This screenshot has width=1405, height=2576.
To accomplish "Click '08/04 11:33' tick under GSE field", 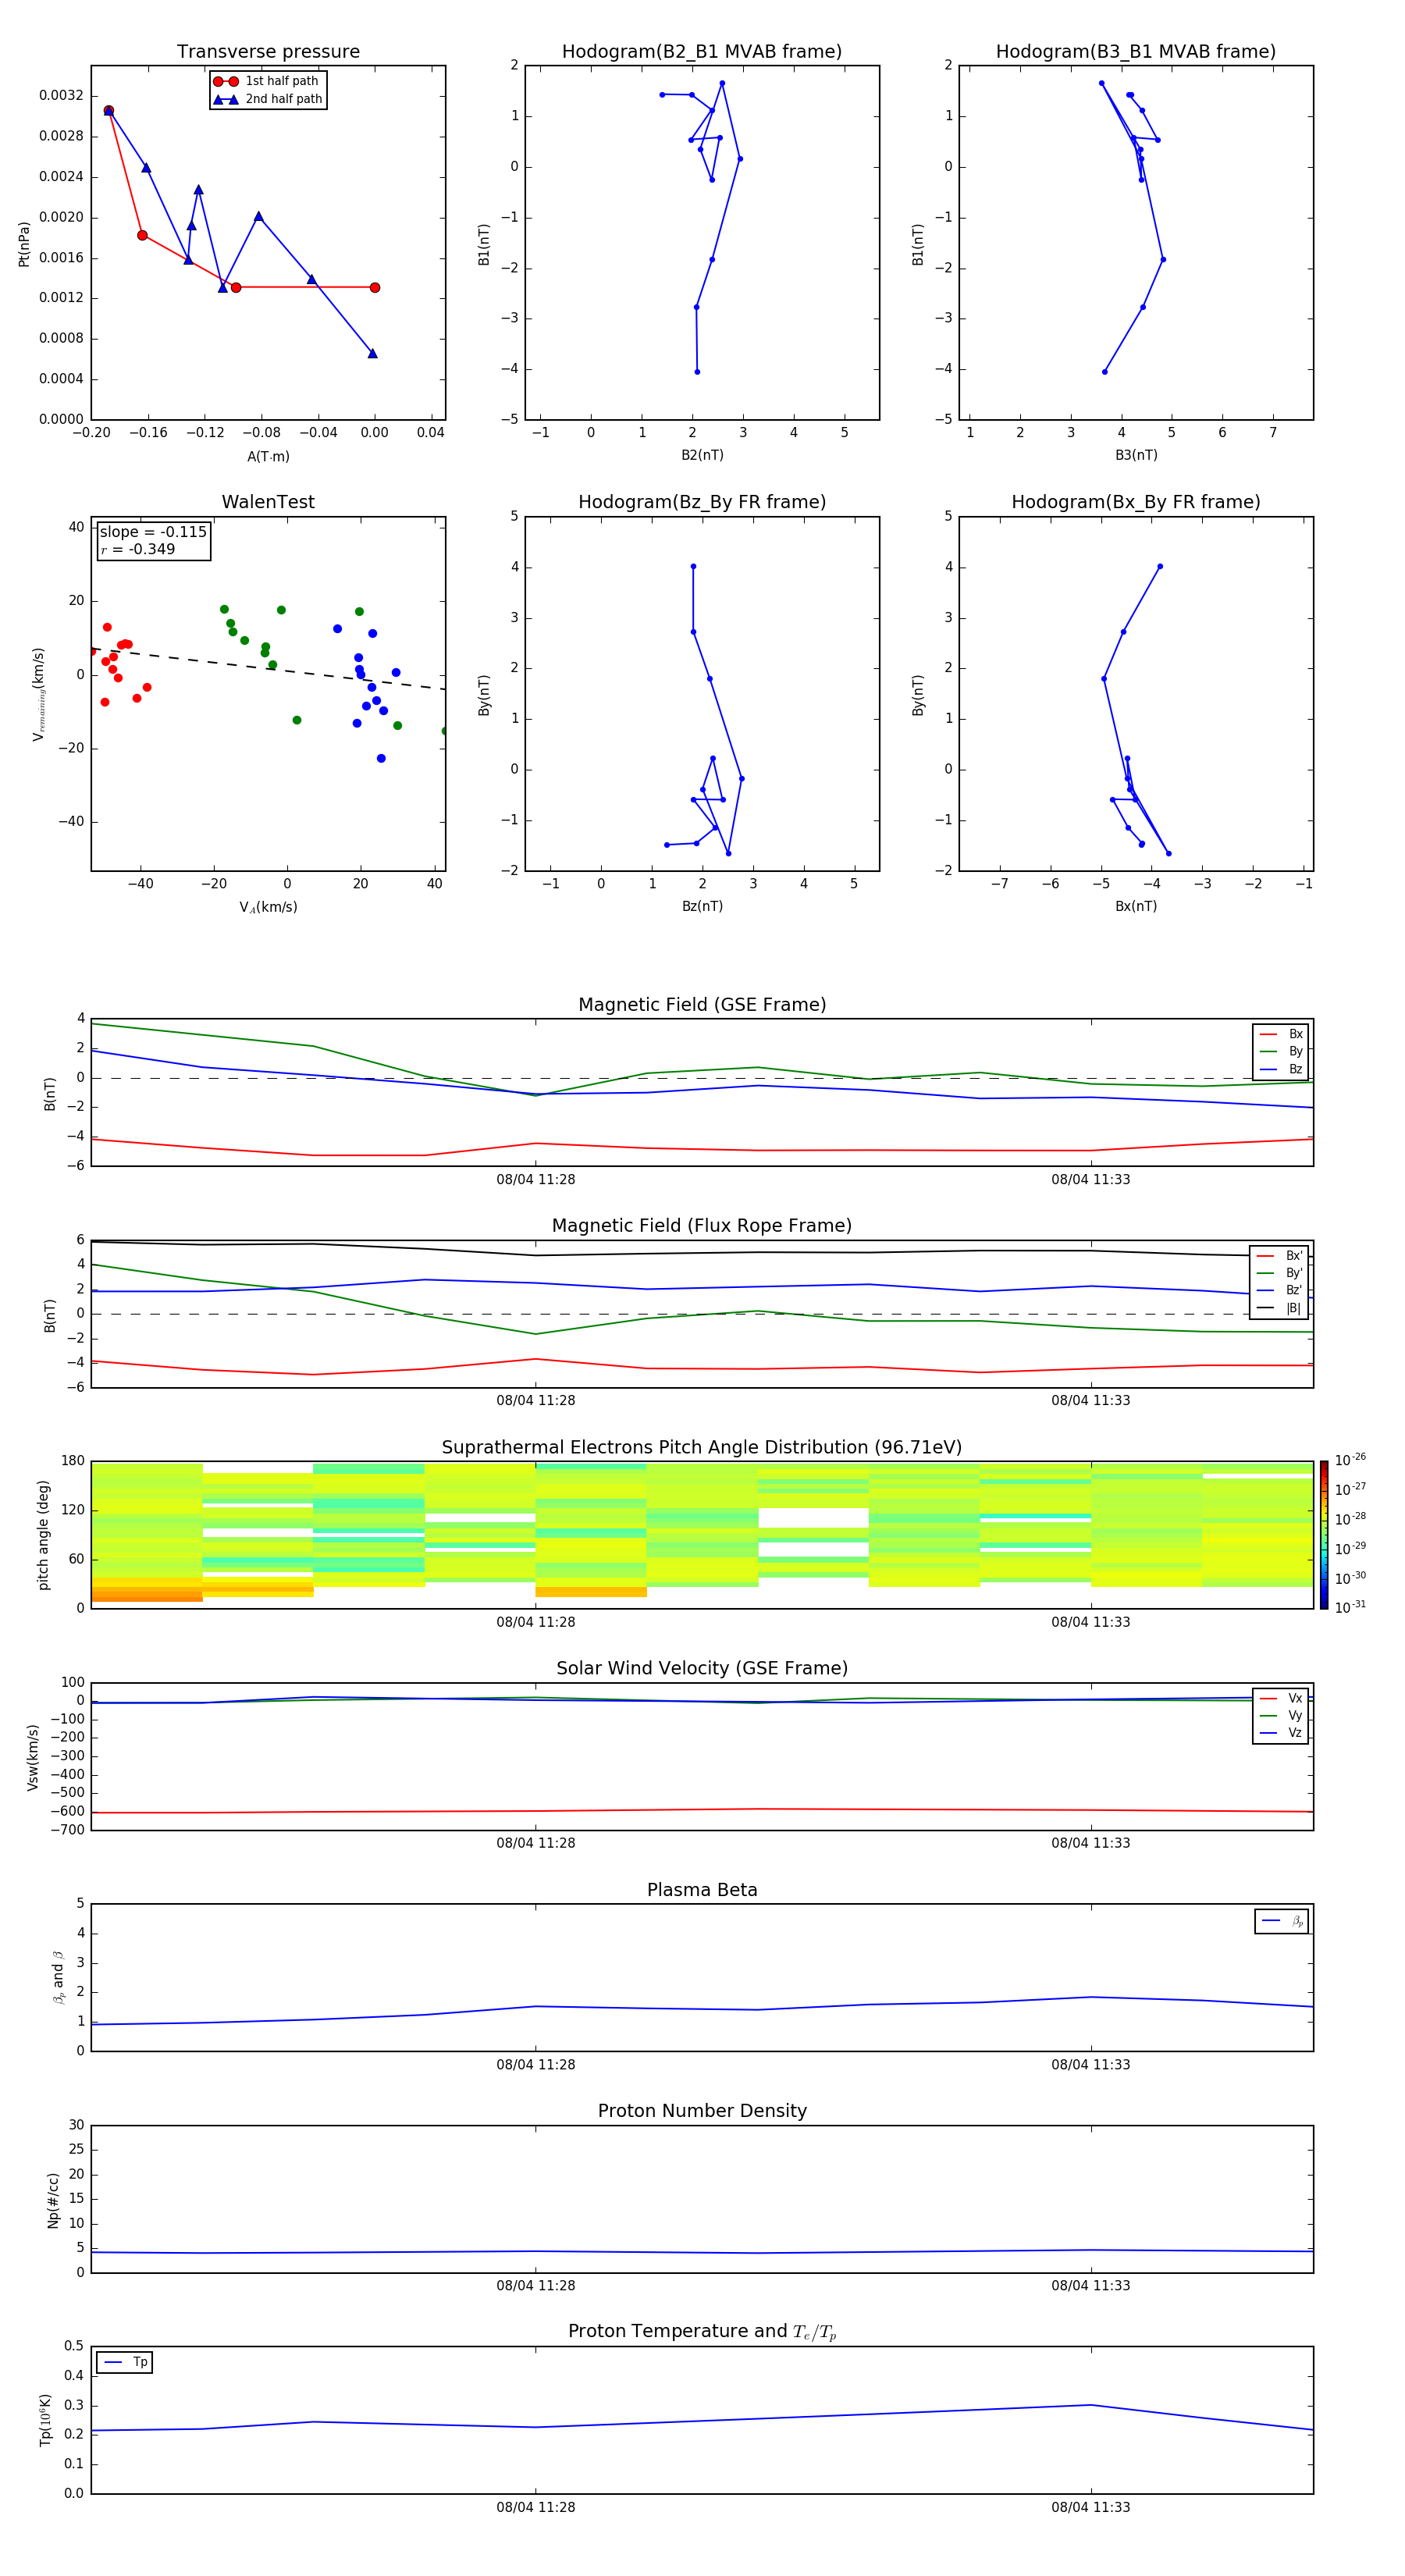I will point(1091,1180).
